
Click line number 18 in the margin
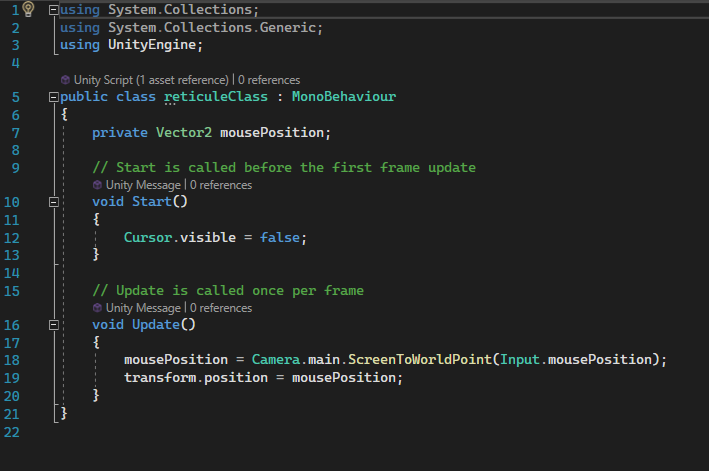tap(12, 360)
